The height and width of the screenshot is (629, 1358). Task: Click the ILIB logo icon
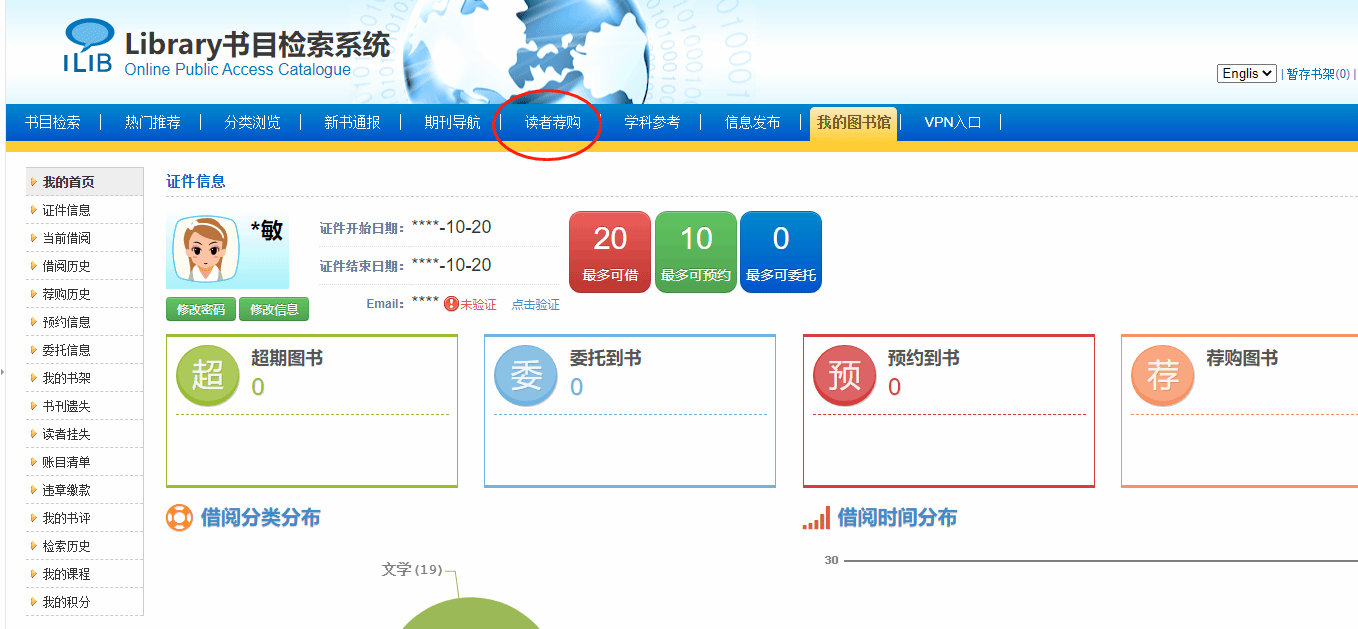(x=88, y=47)
